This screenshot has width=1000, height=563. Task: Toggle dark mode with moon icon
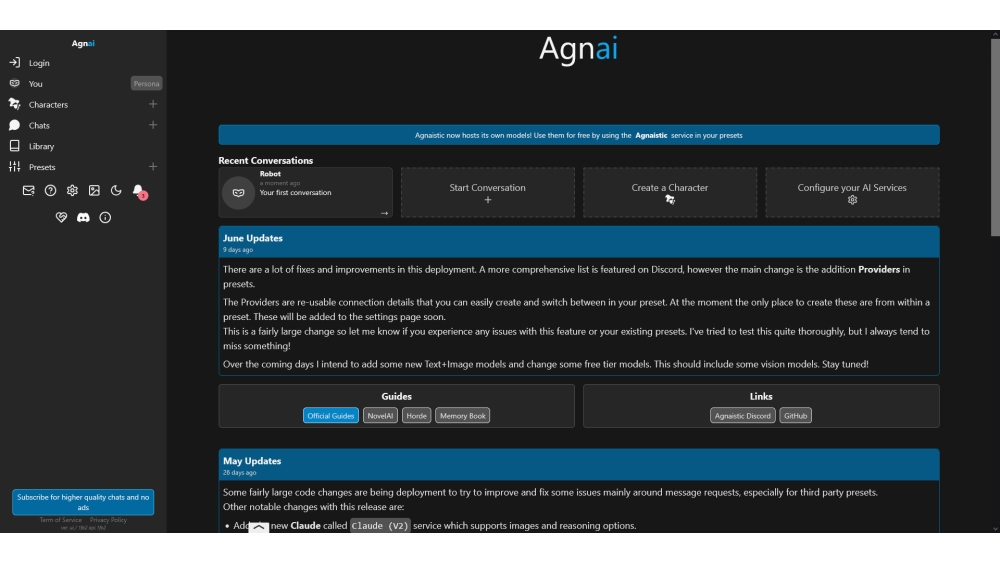[x=116, y=191]
